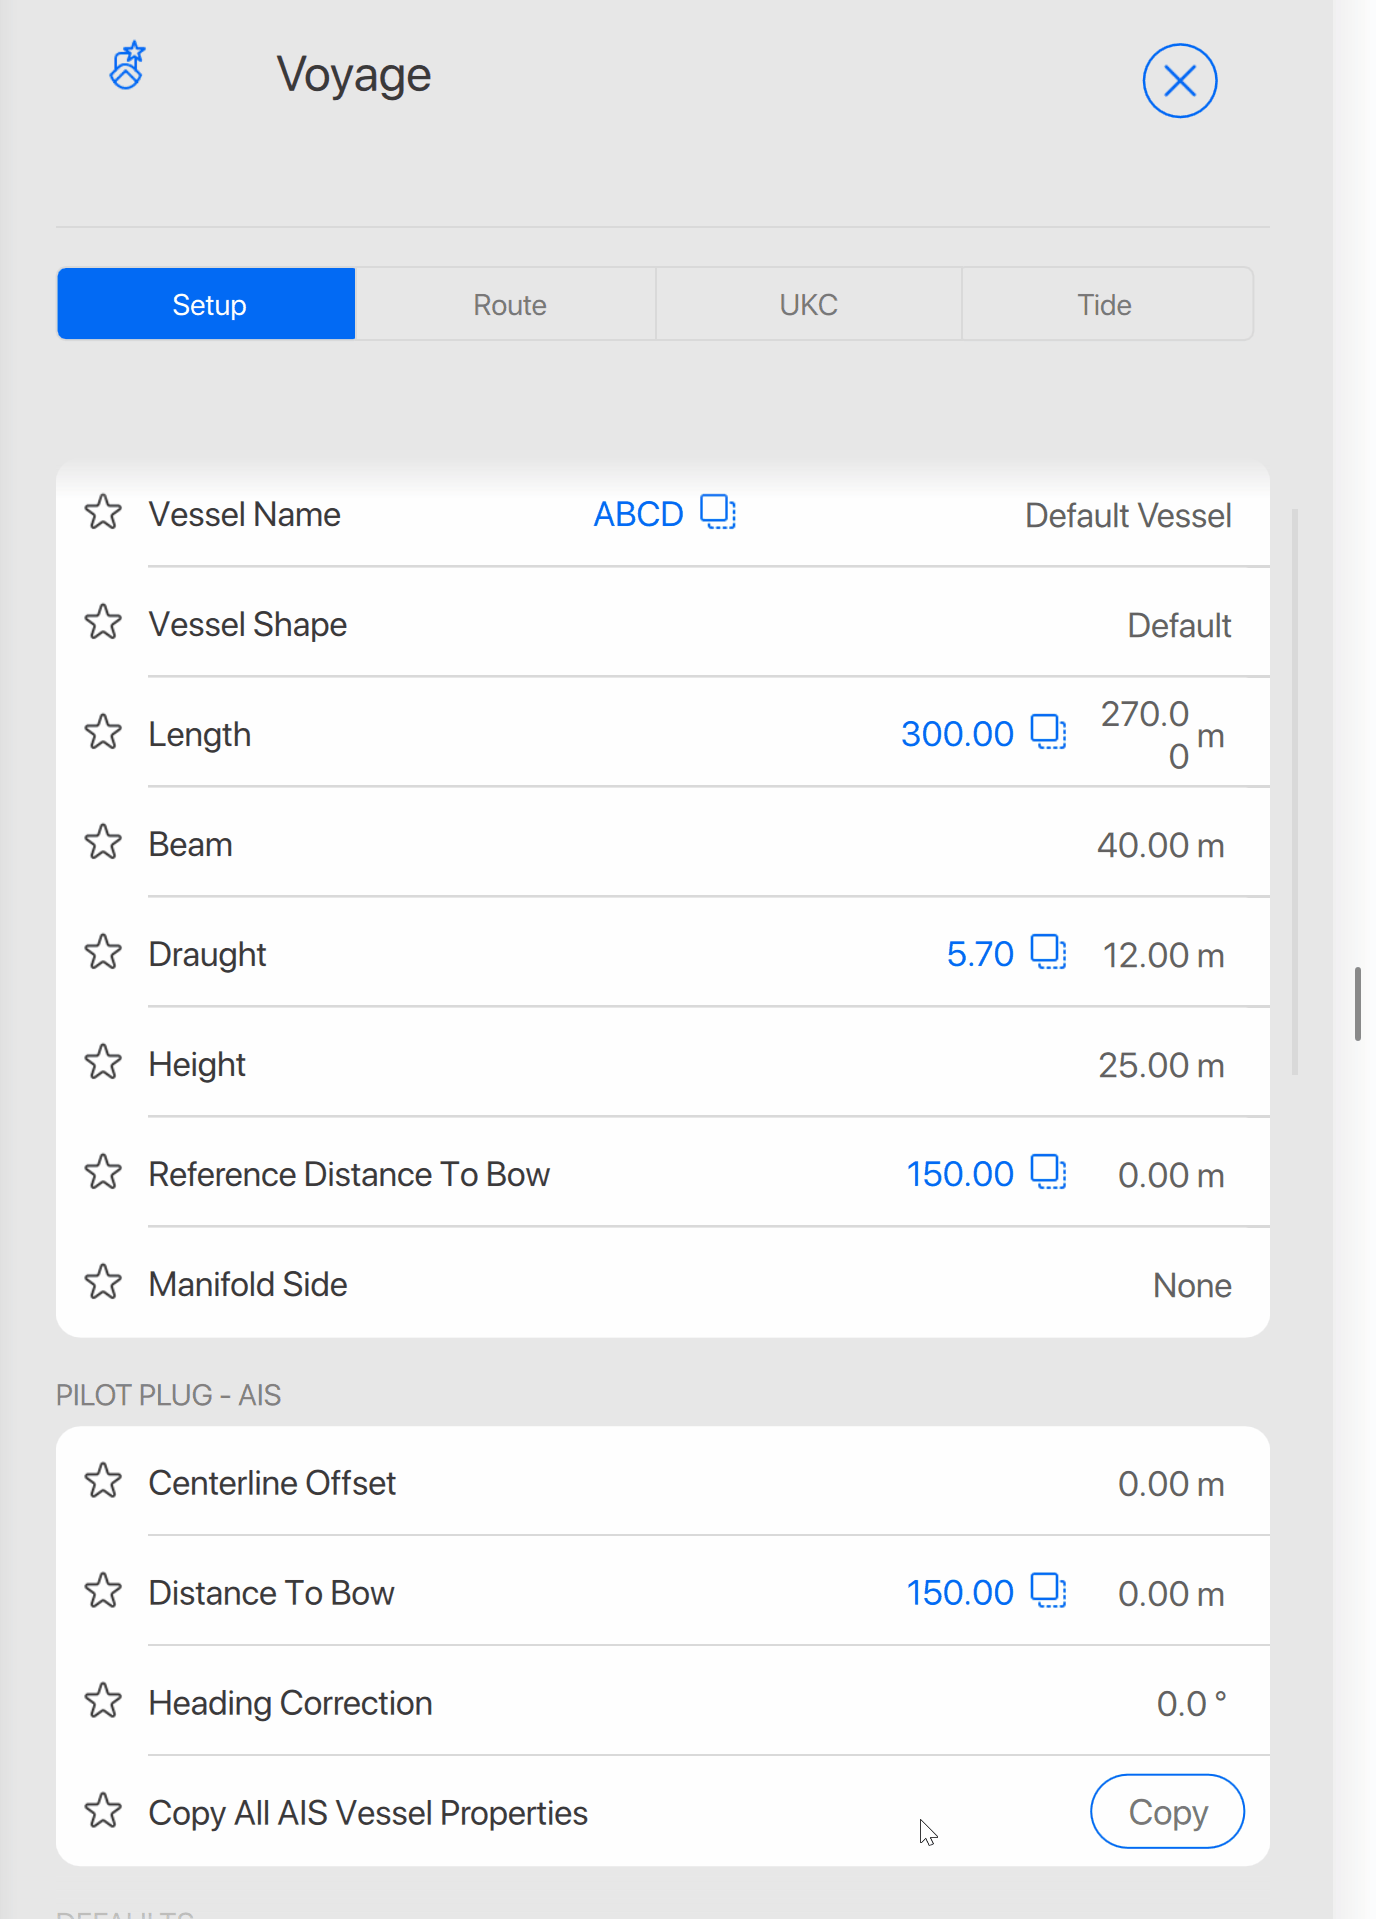Click the favorites pilot icon beside Voyage
Viewport: 1376px width, 1919px height.
127,67
